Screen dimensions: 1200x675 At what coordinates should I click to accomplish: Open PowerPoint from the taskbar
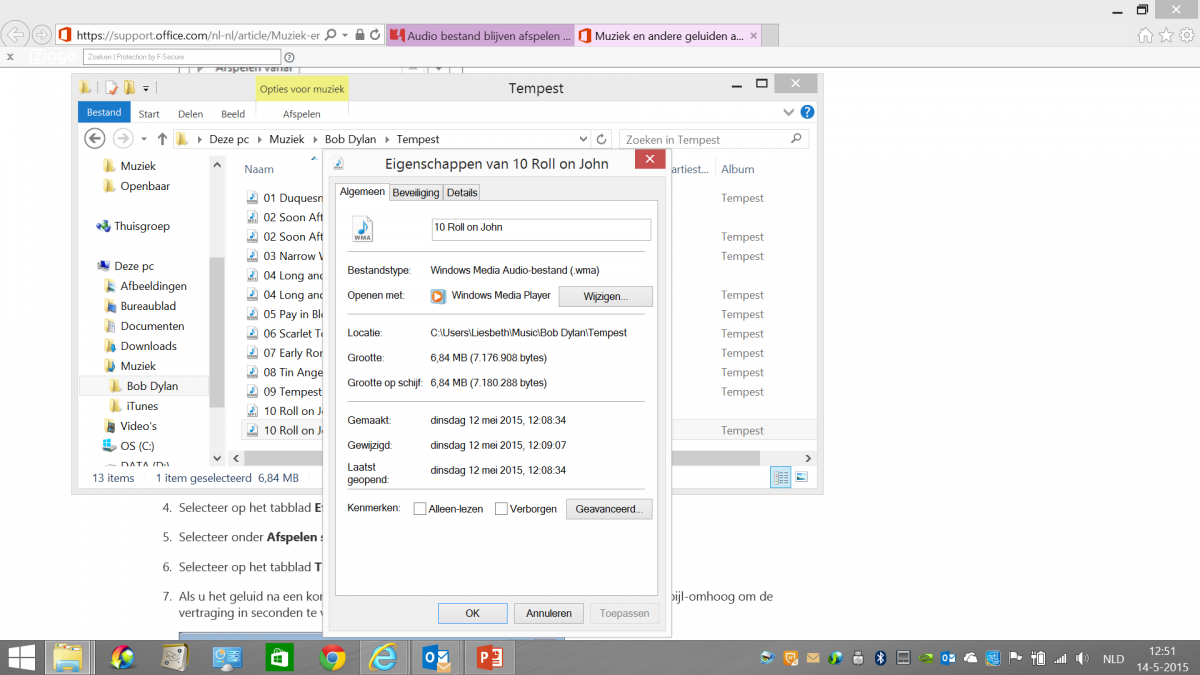click(x=490, y=658)
